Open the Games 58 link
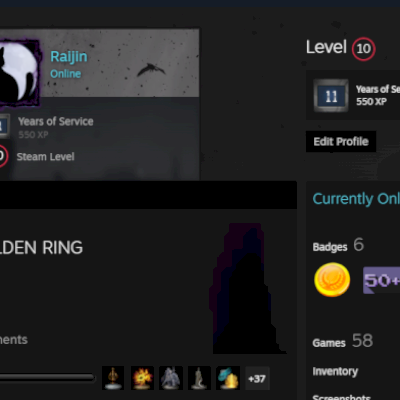The height and width of the screenshot is (400, 400). tap(342, 341)
